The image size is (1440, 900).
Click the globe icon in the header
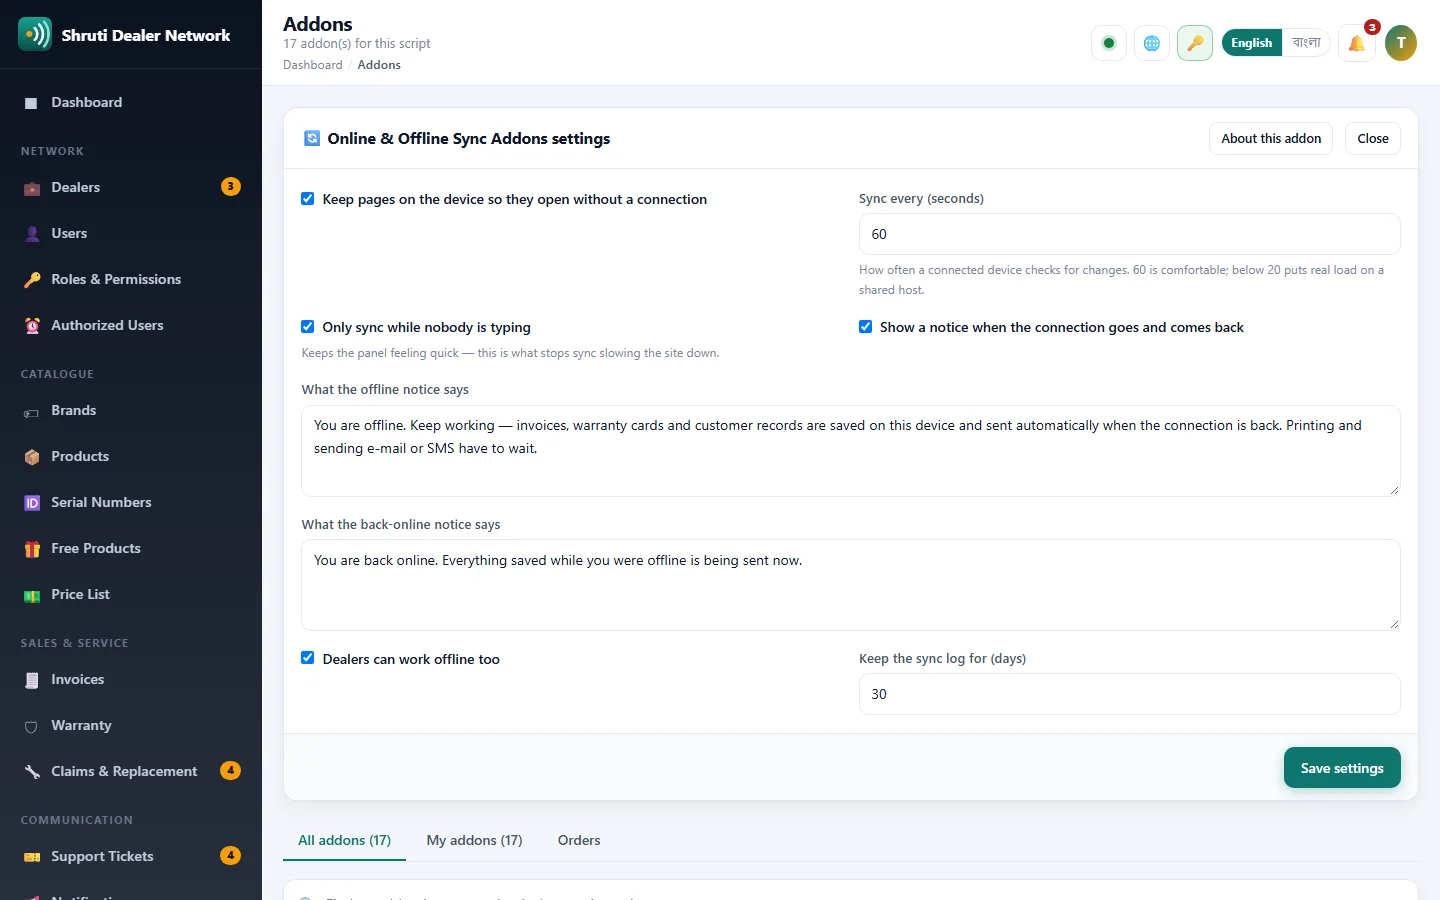[1152, 43]
